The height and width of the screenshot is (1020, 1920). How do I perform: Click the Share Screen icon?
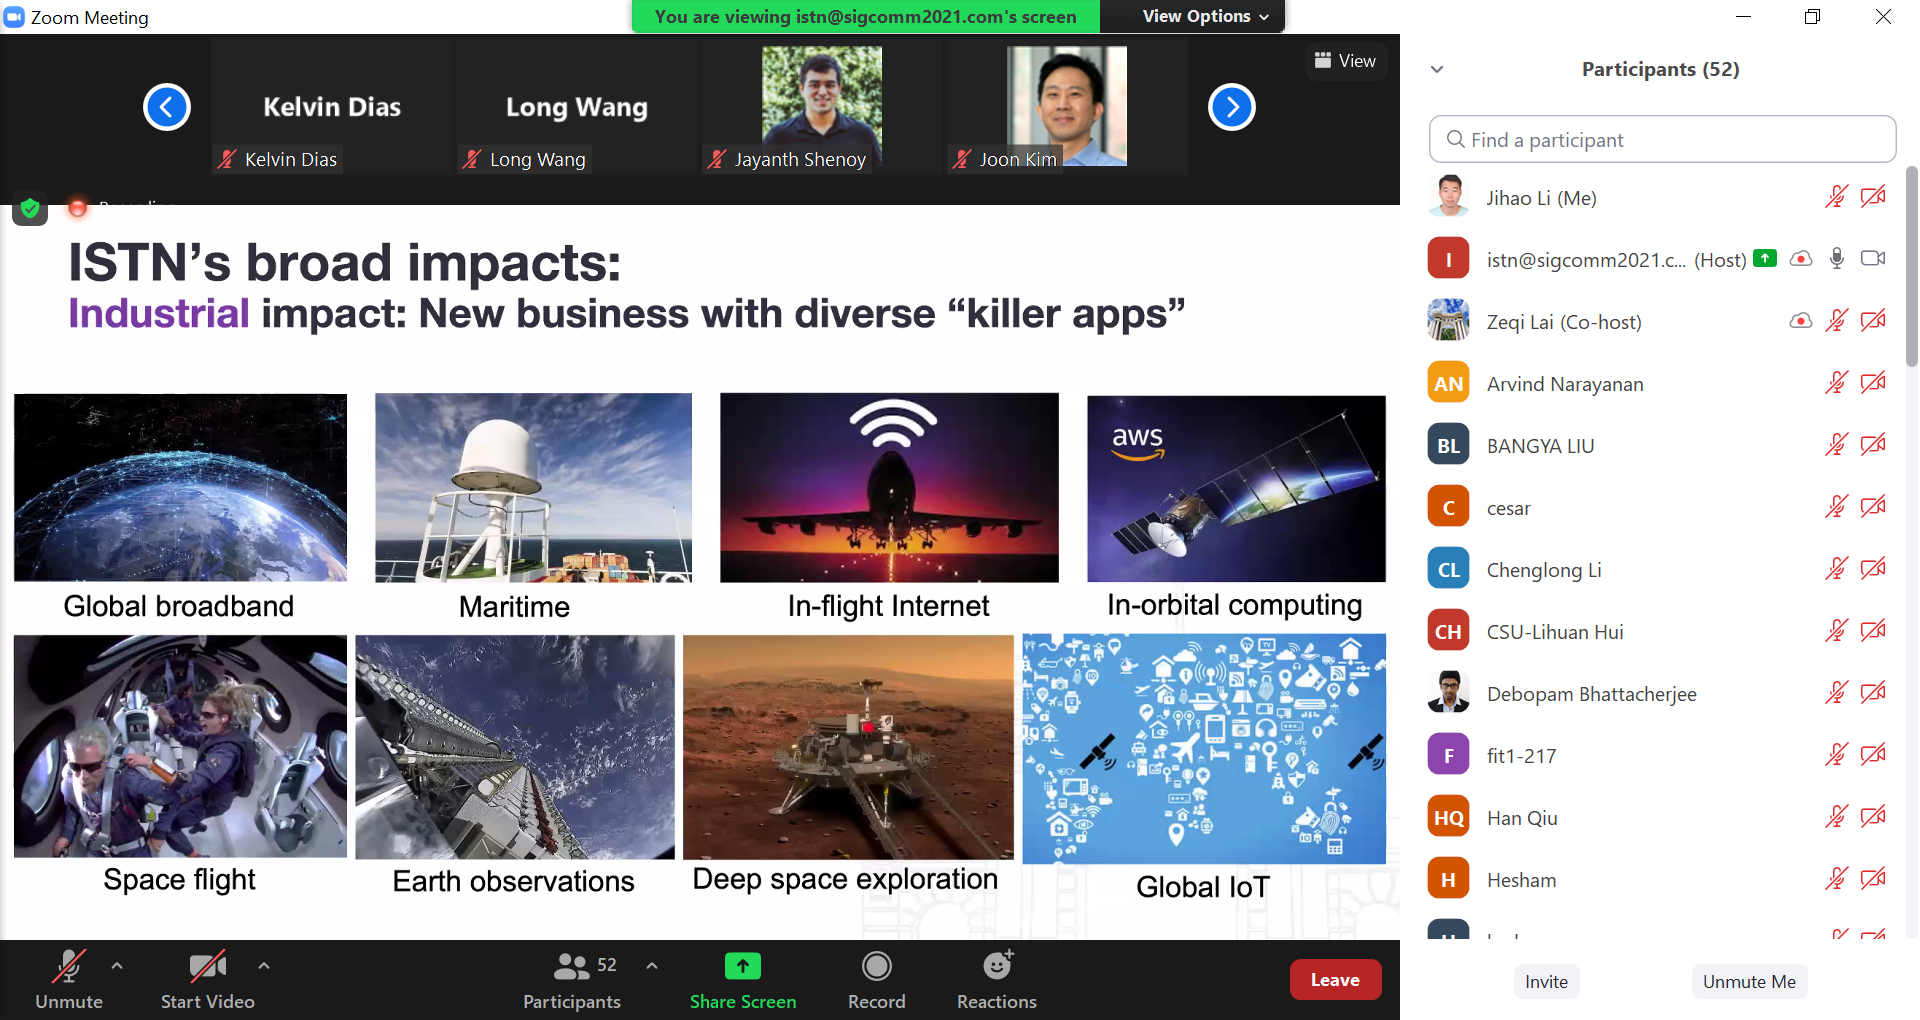pyautogui.click(x=742, y=966)
